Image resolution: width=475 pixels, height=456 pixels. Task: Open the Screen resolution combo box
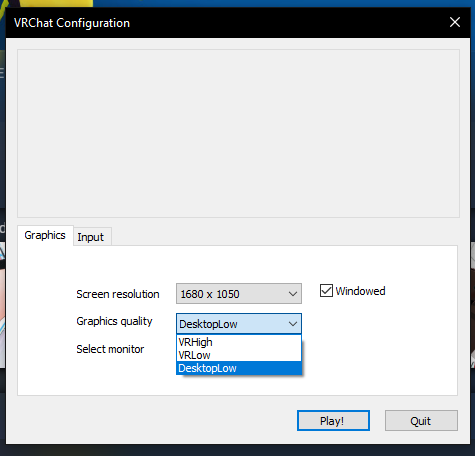(239, 294)
